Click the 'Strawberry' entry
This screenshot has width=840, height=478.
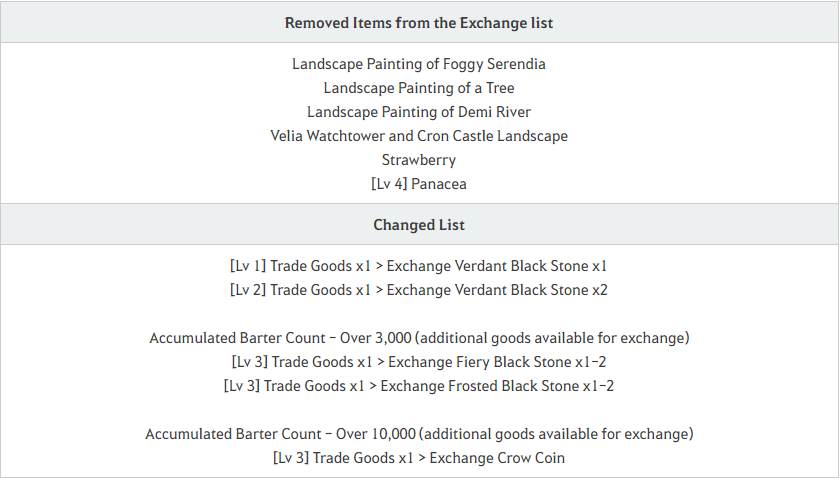(x=418, y=160)
